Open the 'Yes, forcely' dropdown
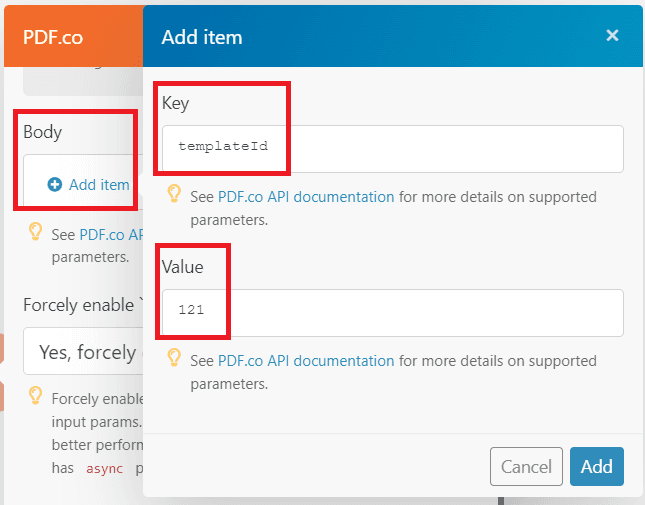 85,352
